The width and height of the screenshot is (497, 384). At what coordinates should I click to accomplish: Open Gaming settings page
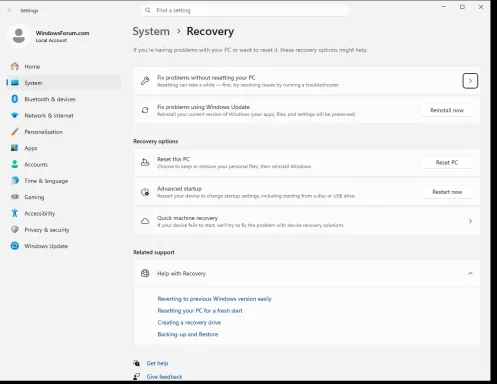63,197
